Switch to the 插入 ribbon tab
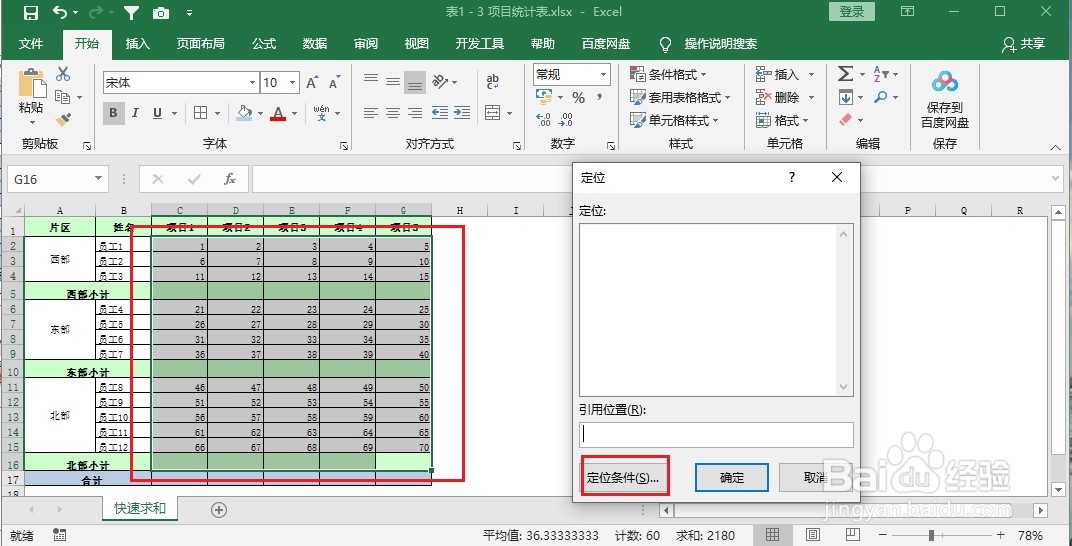Screen dimensions: 1072x546 click(137, 44)
